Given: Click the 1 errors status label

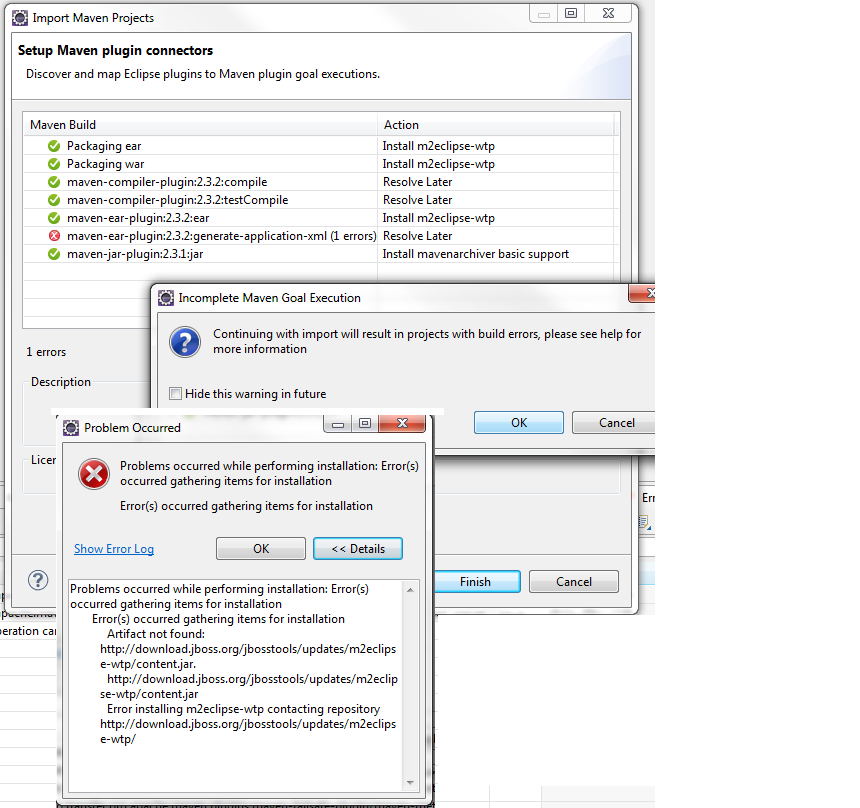Looking at the screenshot, I should coord(46,352).
